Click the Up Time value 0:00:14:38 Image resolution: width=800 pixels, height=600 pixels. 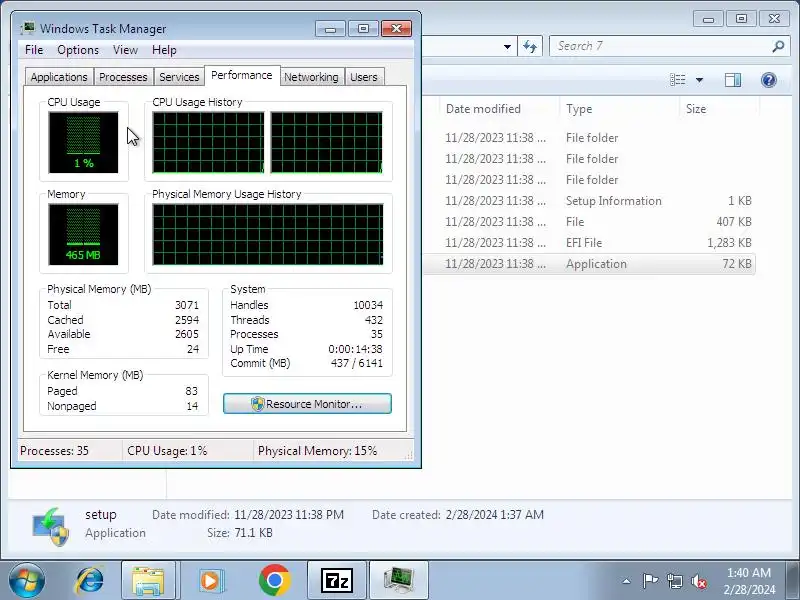(355, 349)
